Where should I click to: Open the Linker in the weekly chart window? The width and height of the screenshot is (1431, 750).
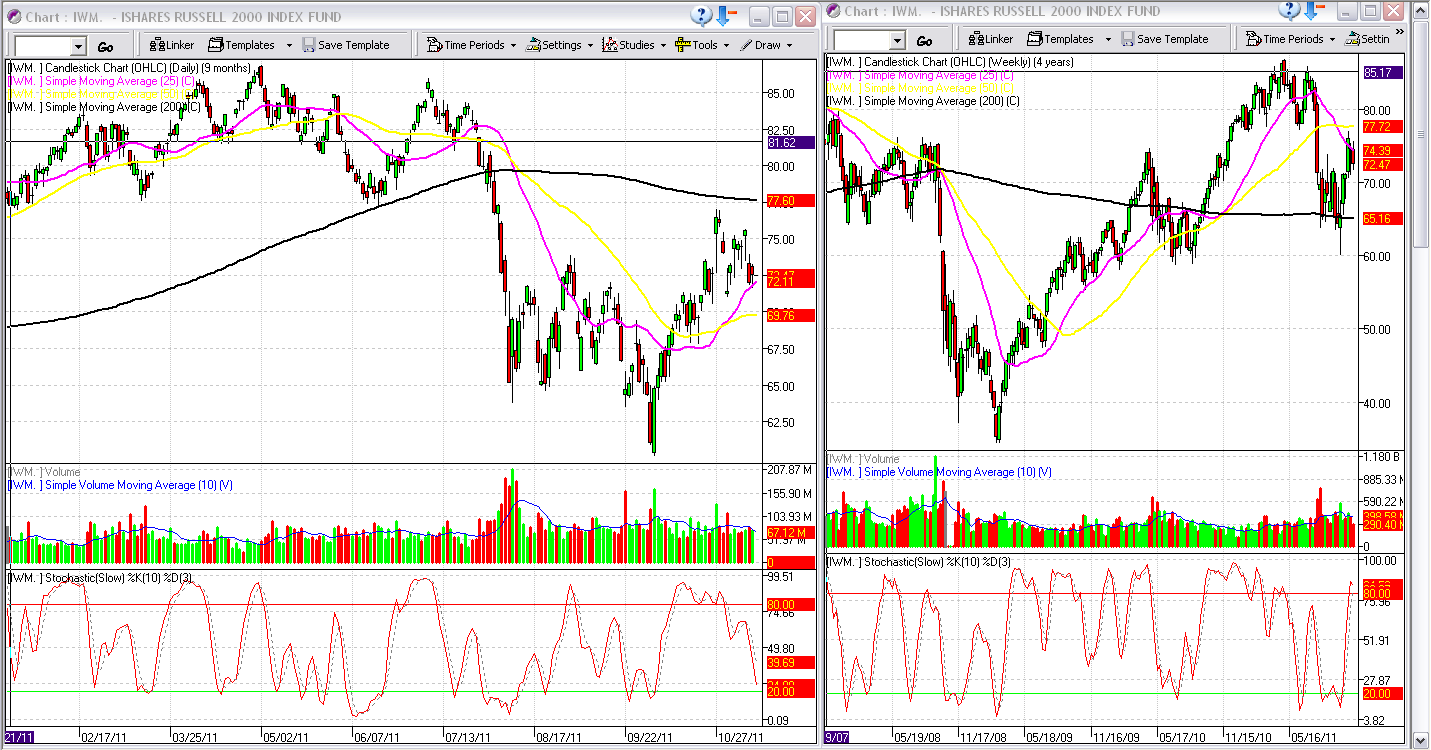point(990,39)
